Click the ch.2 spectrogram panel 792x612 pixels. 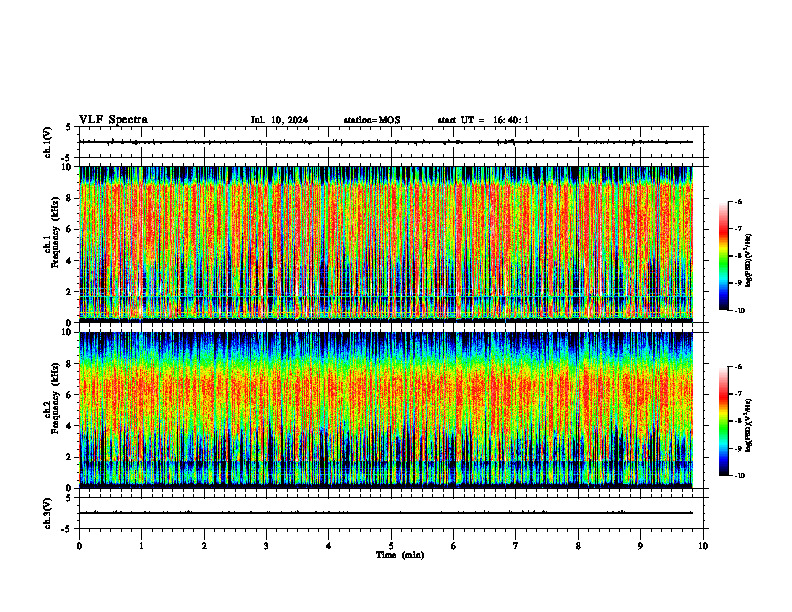(x=386, y=410)
